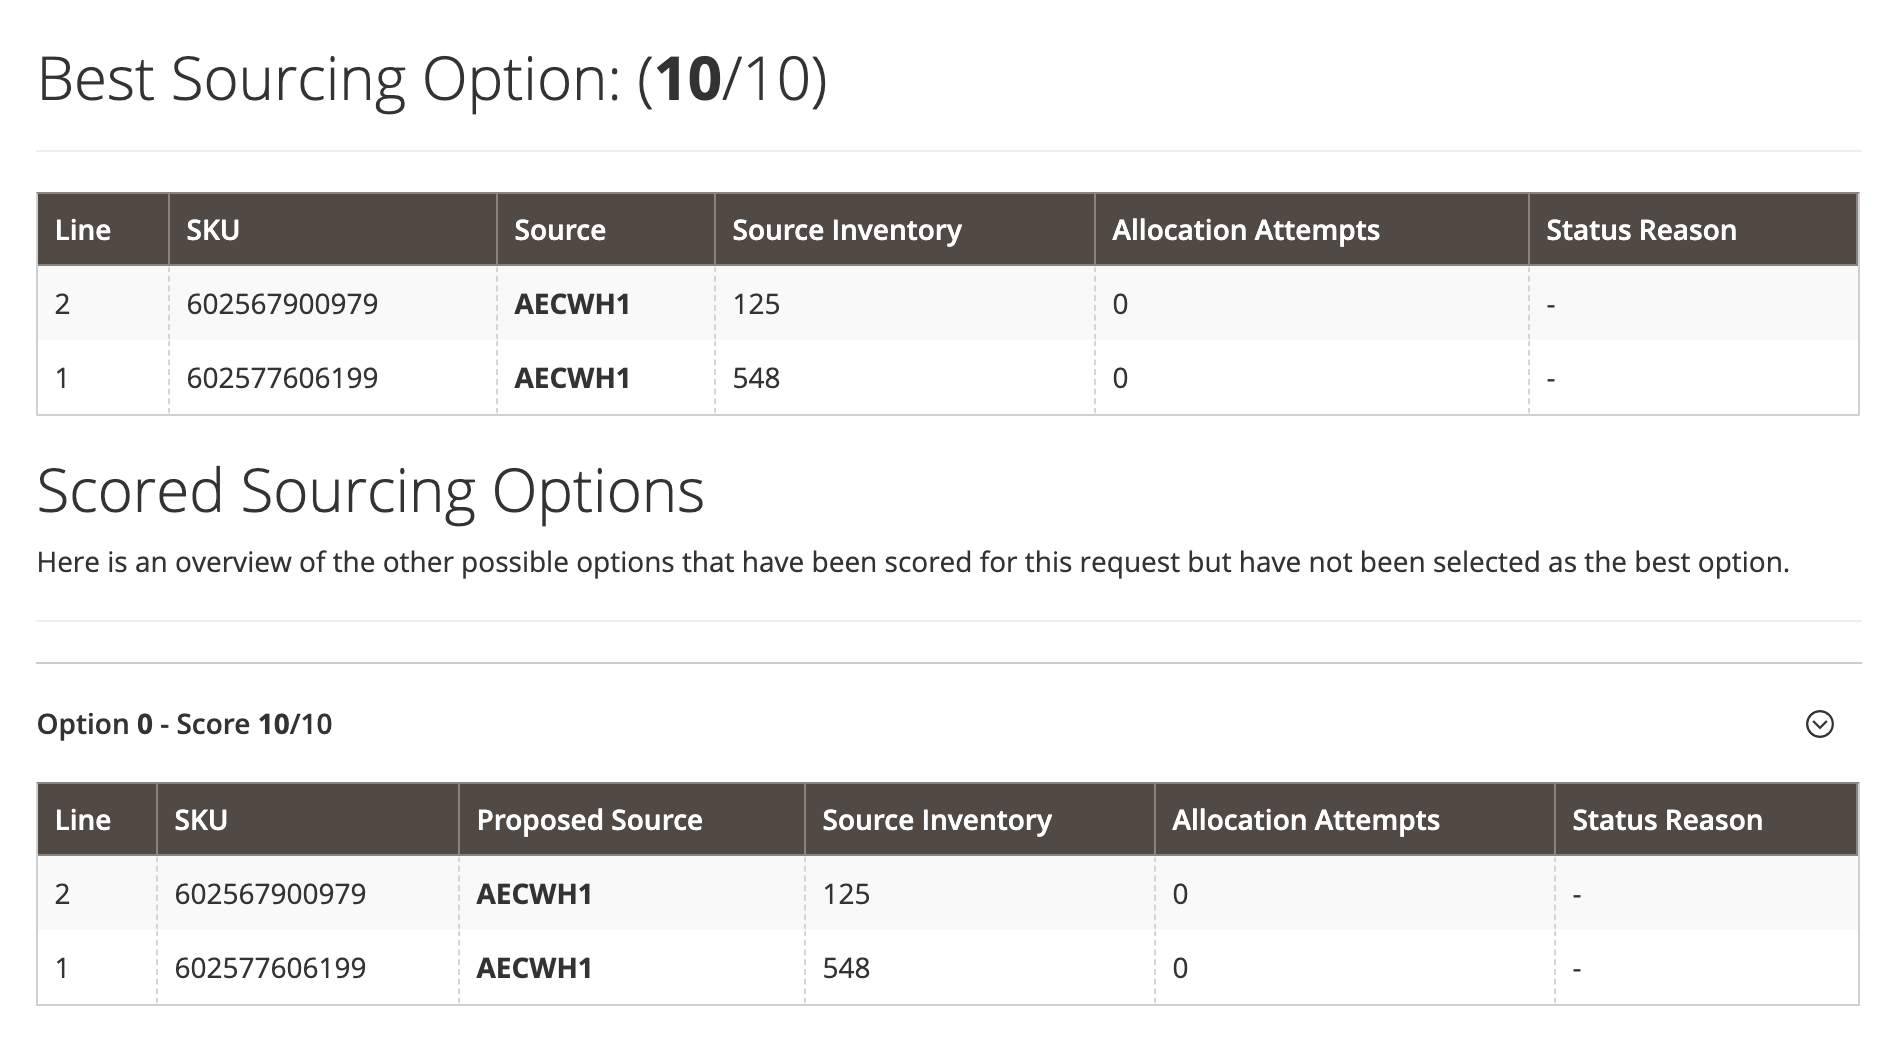Click AECWH1 source for SKU 602567900979 in top table
This screenshot has height=1046, width=1898.
coord(572,304)
